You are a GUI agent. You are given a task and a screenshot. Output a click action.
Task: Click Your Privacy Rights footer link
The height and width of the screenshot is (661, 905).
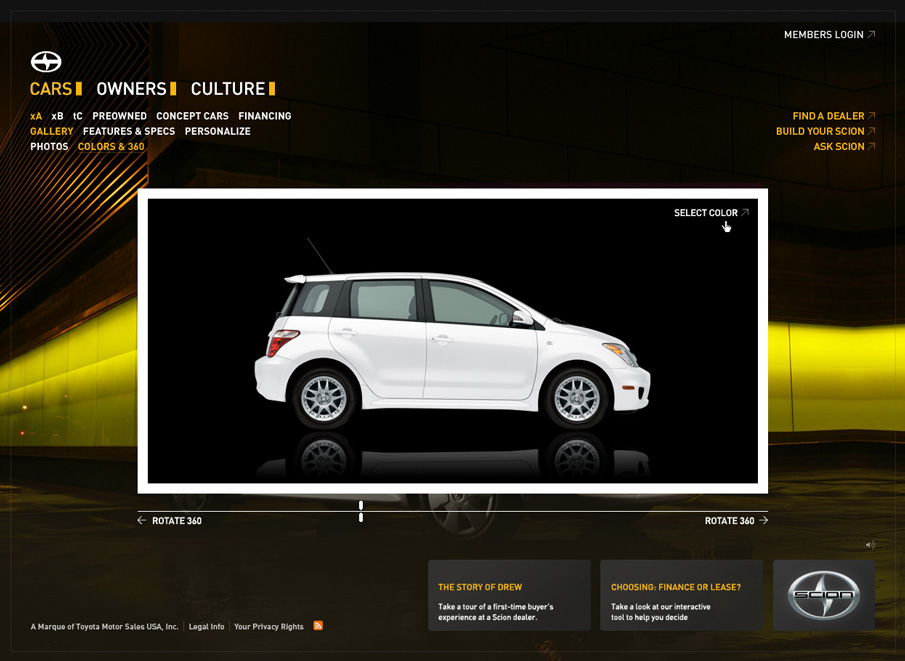tap(268, 626)
